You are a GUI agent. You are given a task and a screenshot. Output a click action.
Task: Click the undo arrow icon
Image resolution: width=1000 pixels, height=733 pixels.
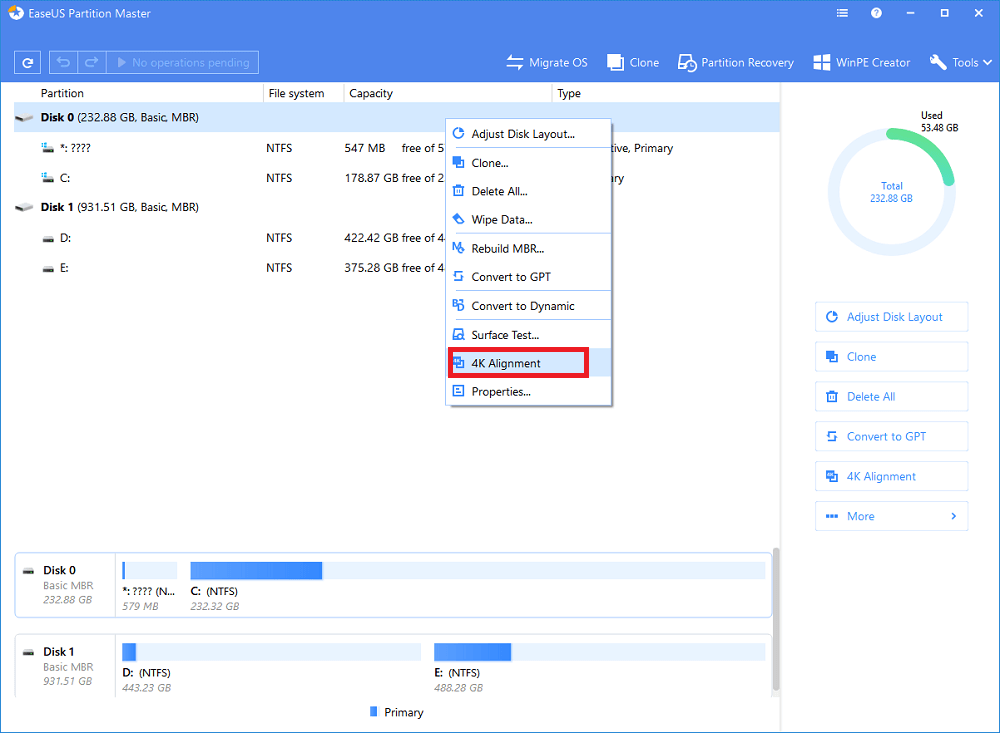coord(63,63)
